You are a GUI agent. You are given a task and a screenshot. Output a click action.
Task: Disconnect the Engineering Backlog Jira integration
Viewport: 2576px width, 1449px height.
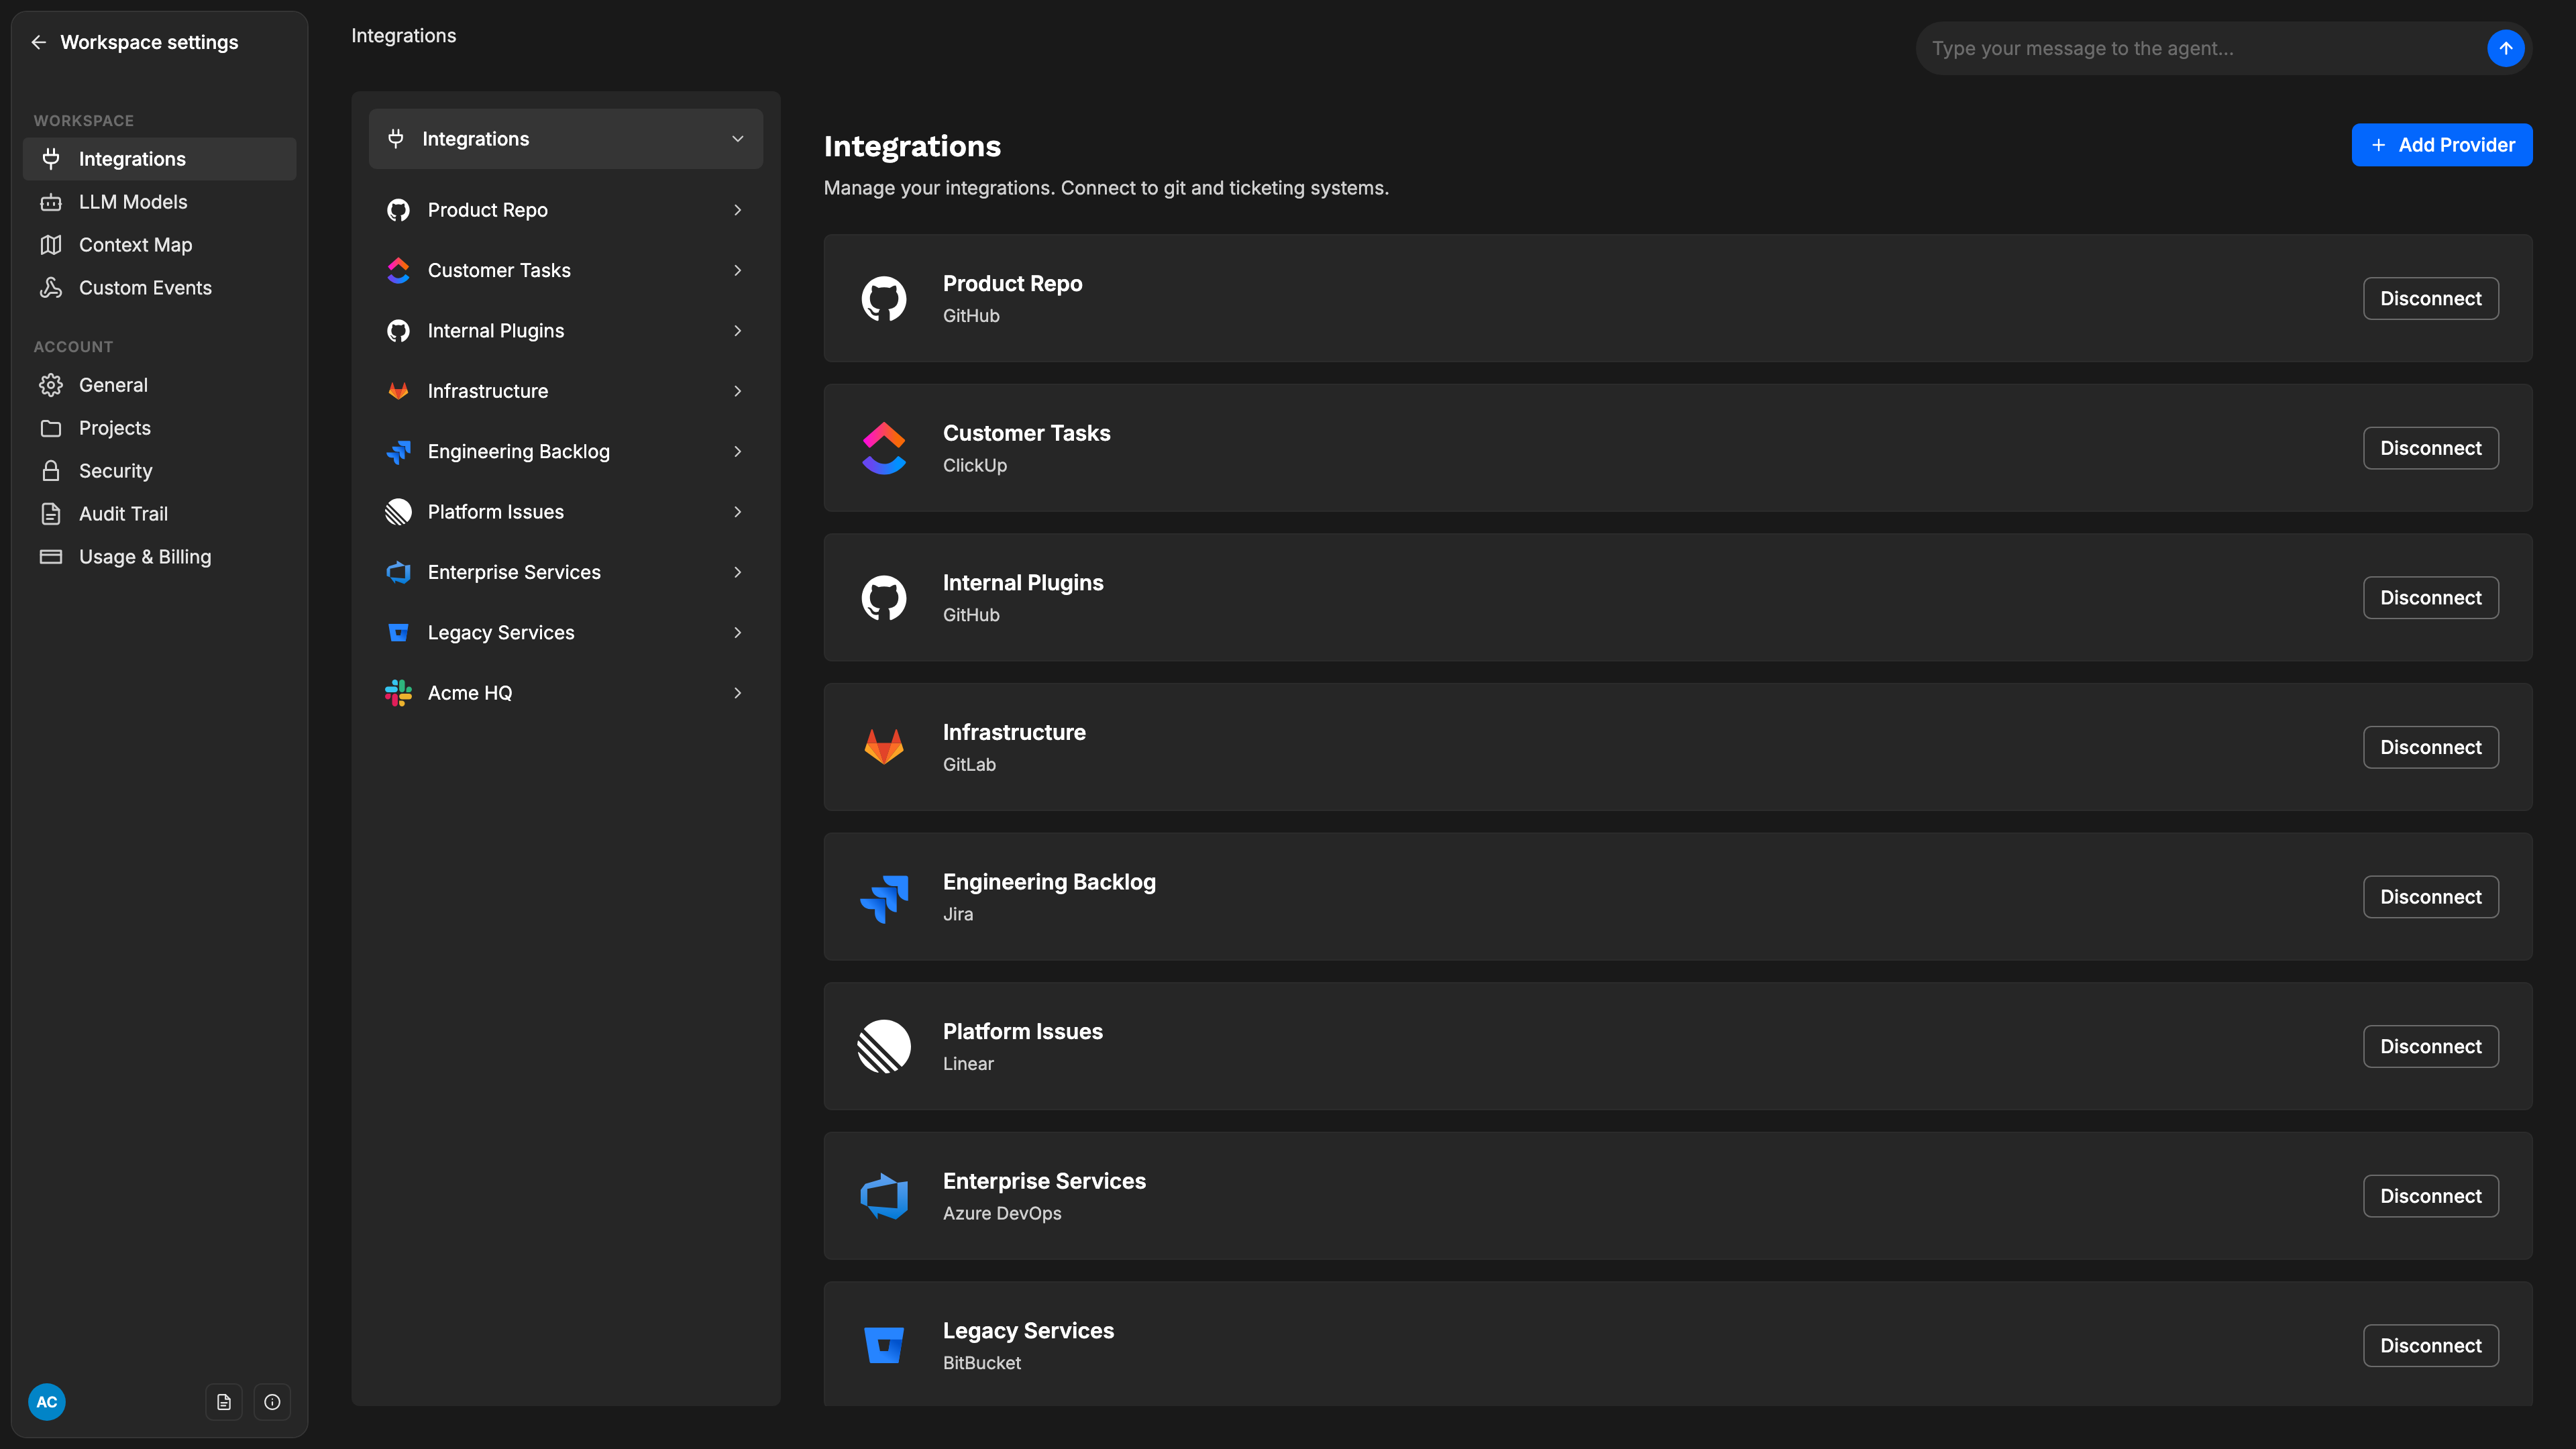tap(2431, 897)
